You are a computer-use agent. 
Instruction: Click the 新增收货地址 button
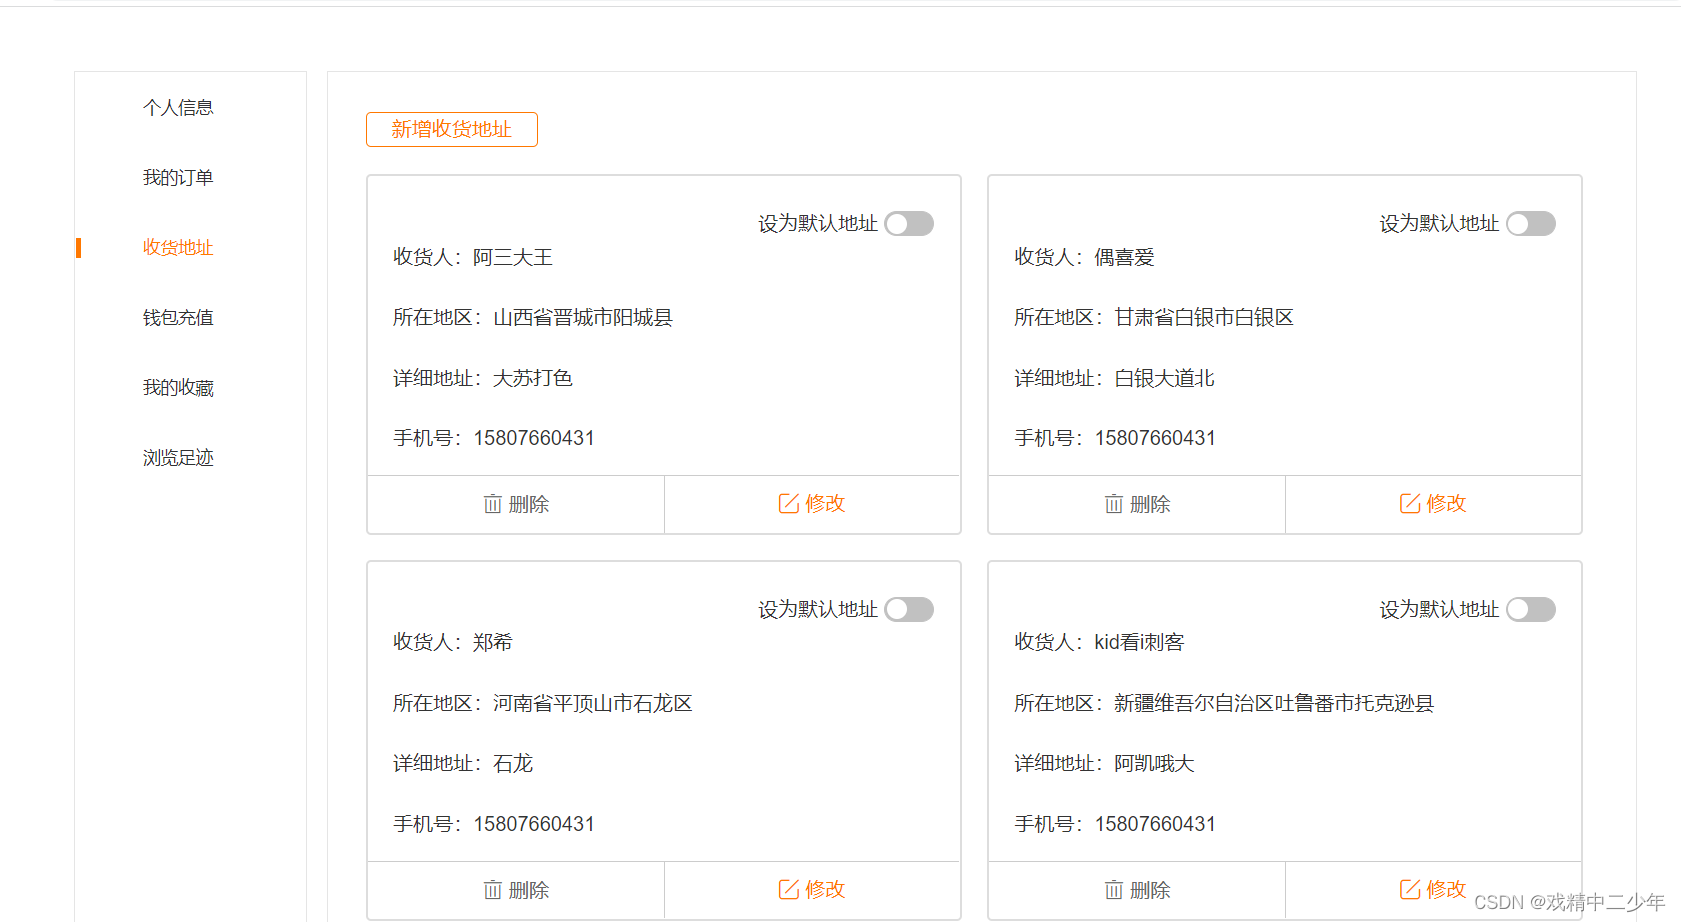[451, 129]
